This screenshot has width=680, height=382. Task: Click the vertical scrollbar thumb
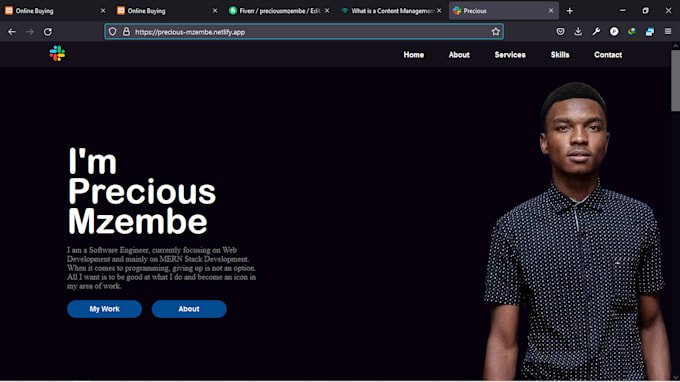pos(675,81)
